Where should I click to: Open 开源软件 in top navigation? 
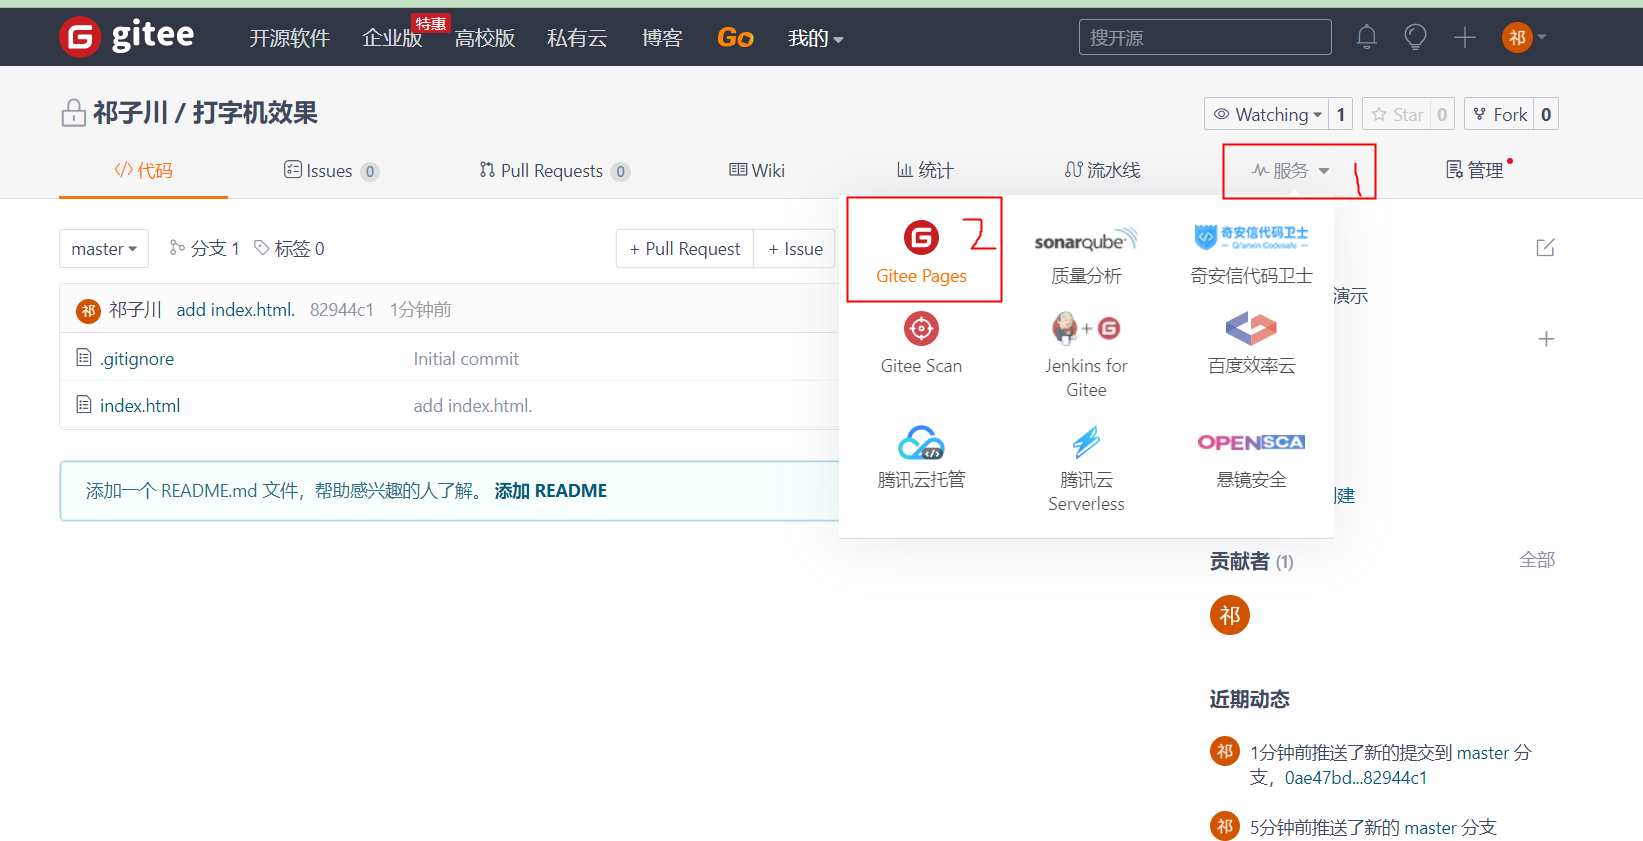(289, 38)
